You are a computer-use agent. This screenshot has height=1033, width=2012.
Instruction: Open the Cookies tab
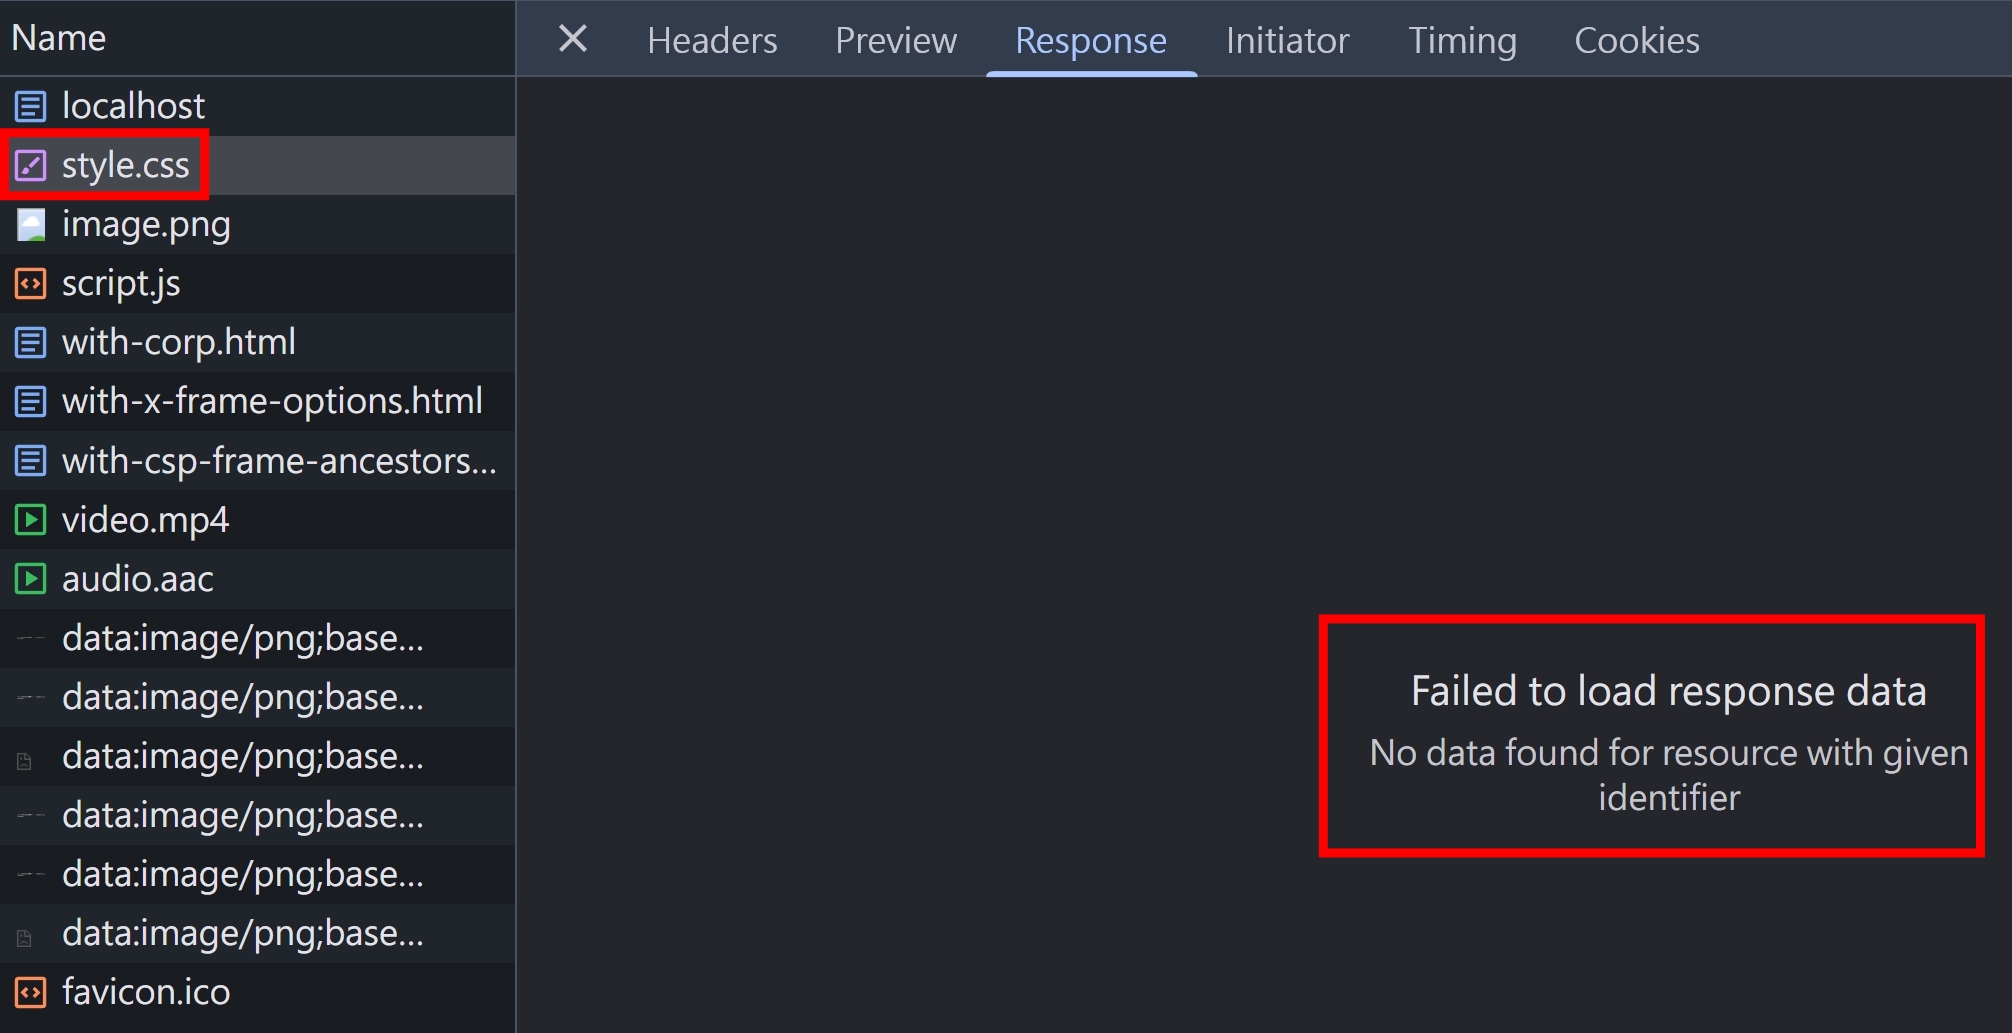coord(1637,40)
